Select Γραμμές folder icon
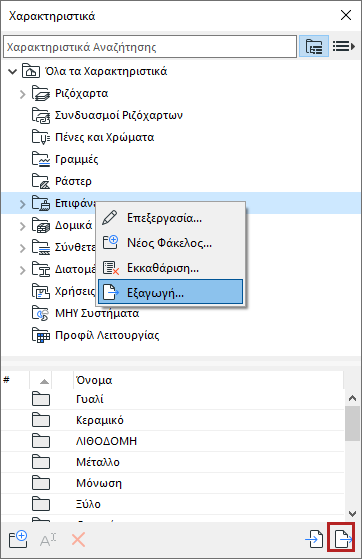 [x=41, y=159]
